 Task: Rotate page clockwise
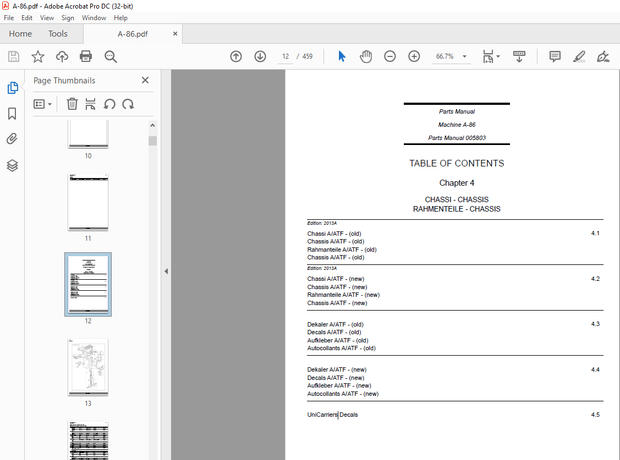tap(128, 104)
